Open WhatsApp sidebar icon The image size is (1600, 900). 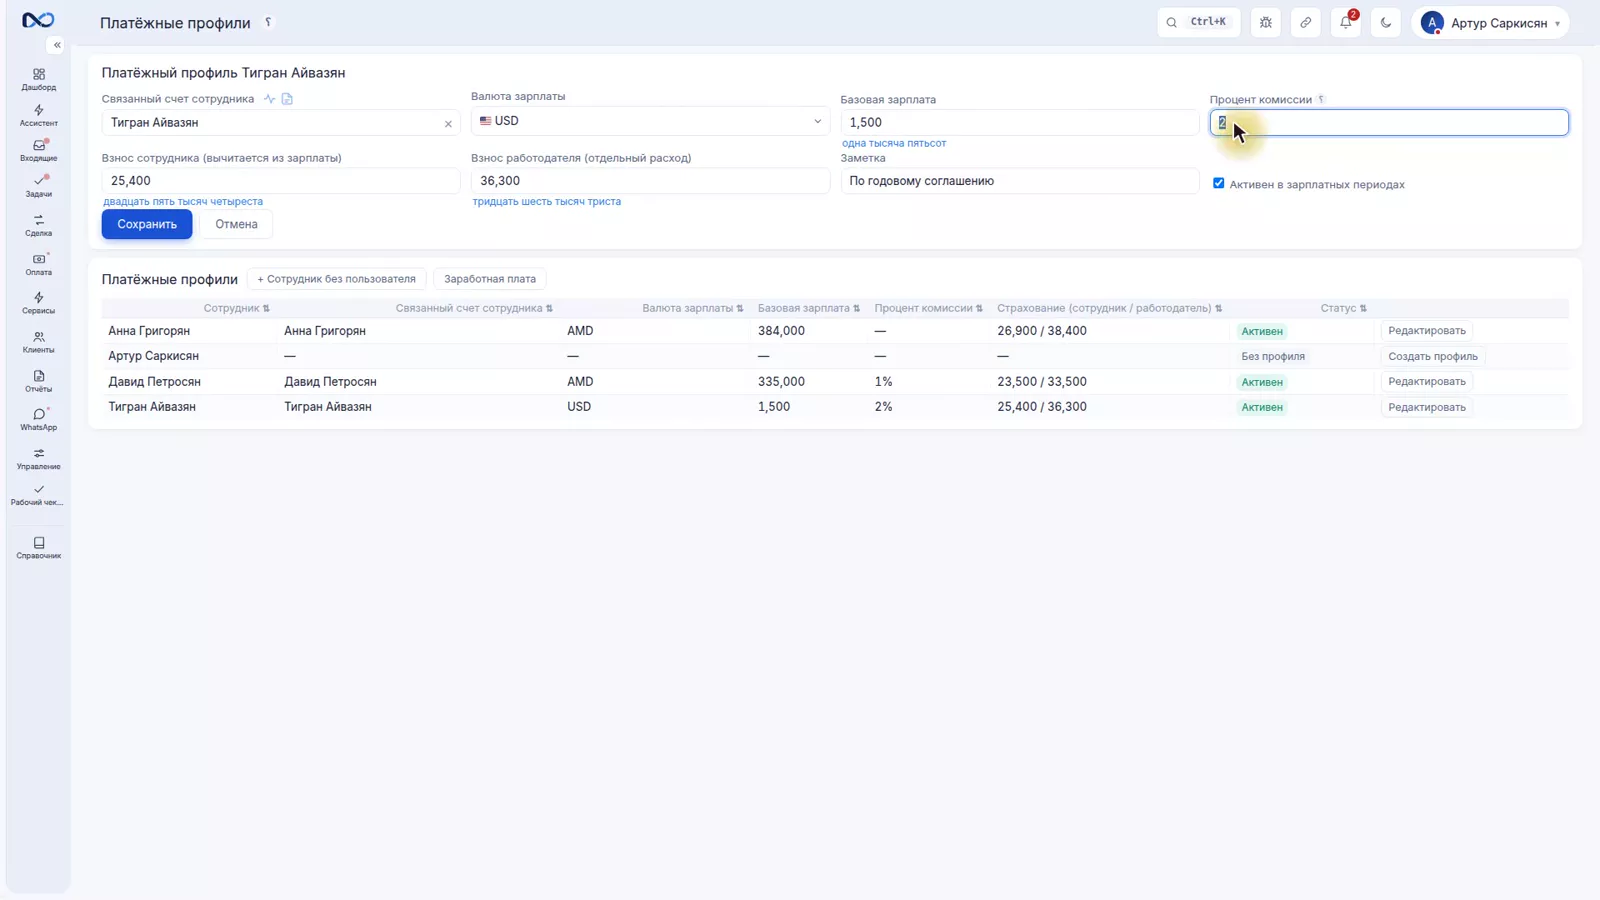tap(38, 419)
